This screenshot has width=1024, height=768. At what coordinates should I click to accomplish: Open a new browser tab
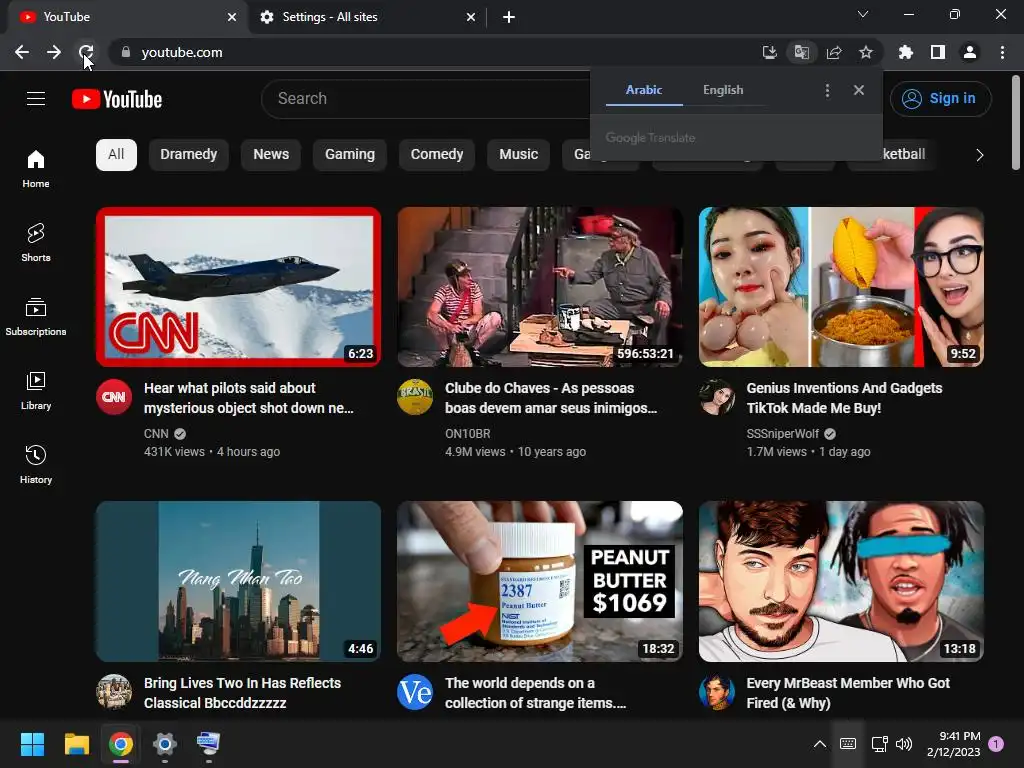click(509, 17)
